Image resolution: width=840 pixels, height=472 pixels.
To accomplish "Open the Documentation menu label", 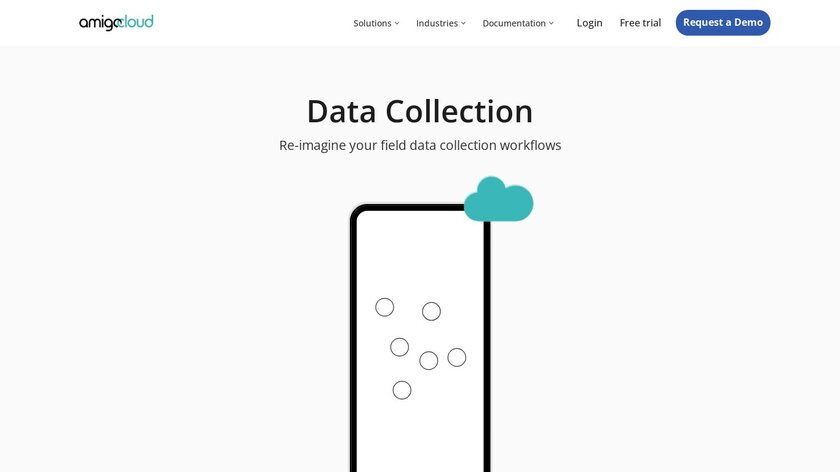I will [x=514, y=23].
